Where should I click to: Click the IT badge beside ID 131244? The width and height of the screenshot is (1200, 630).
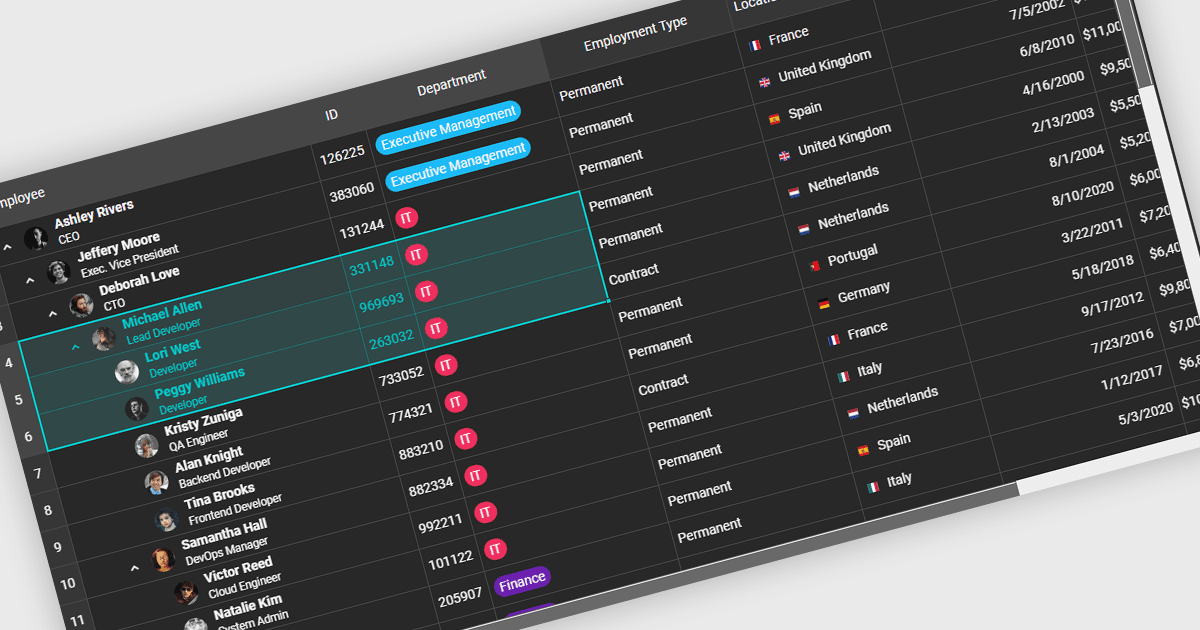tap(406, 217)
